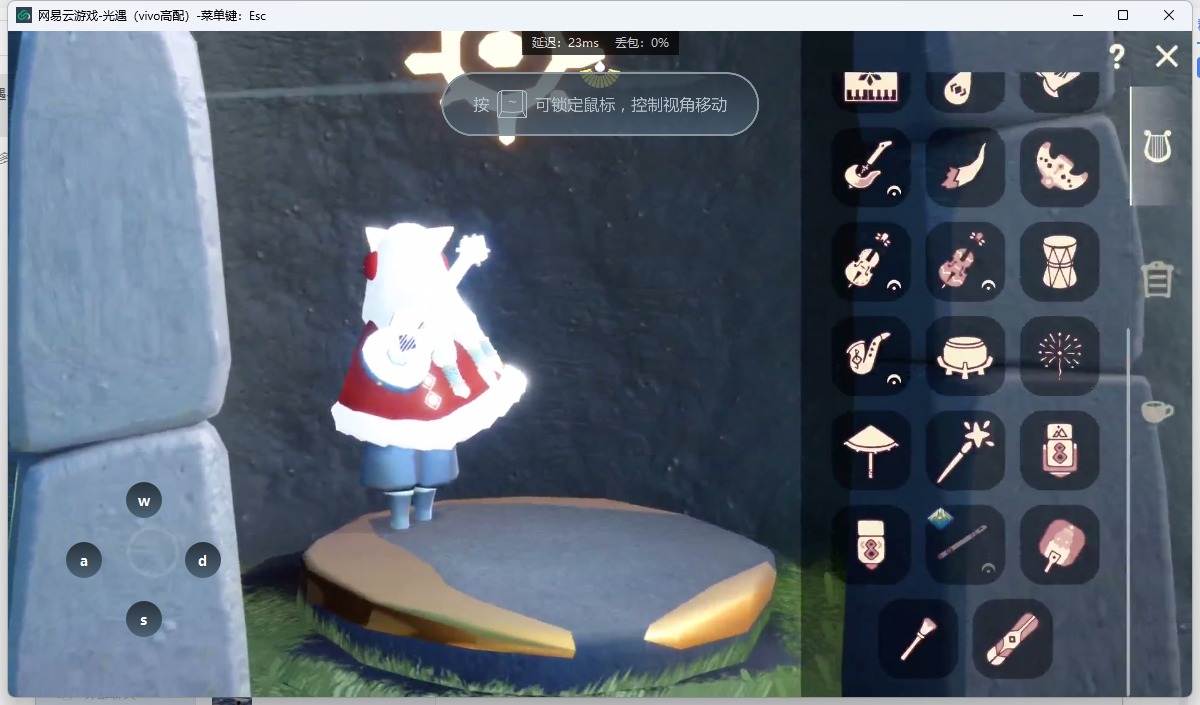Screen dimensions: 1200x705
Task: Select the curved horn instrument
Action: (965, 167)
